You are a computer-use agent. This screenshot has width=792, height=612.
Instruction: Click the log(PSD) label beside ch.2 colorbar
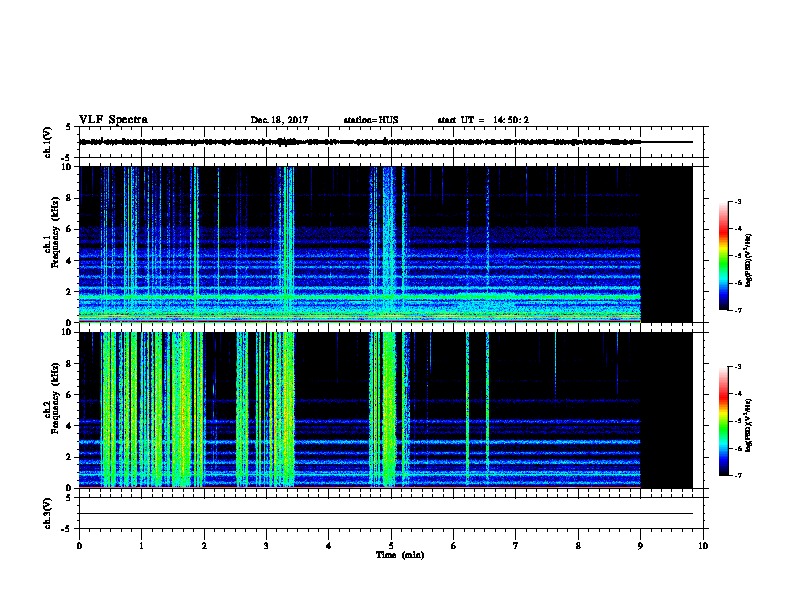pyautogui.click(x=748, y=426)
